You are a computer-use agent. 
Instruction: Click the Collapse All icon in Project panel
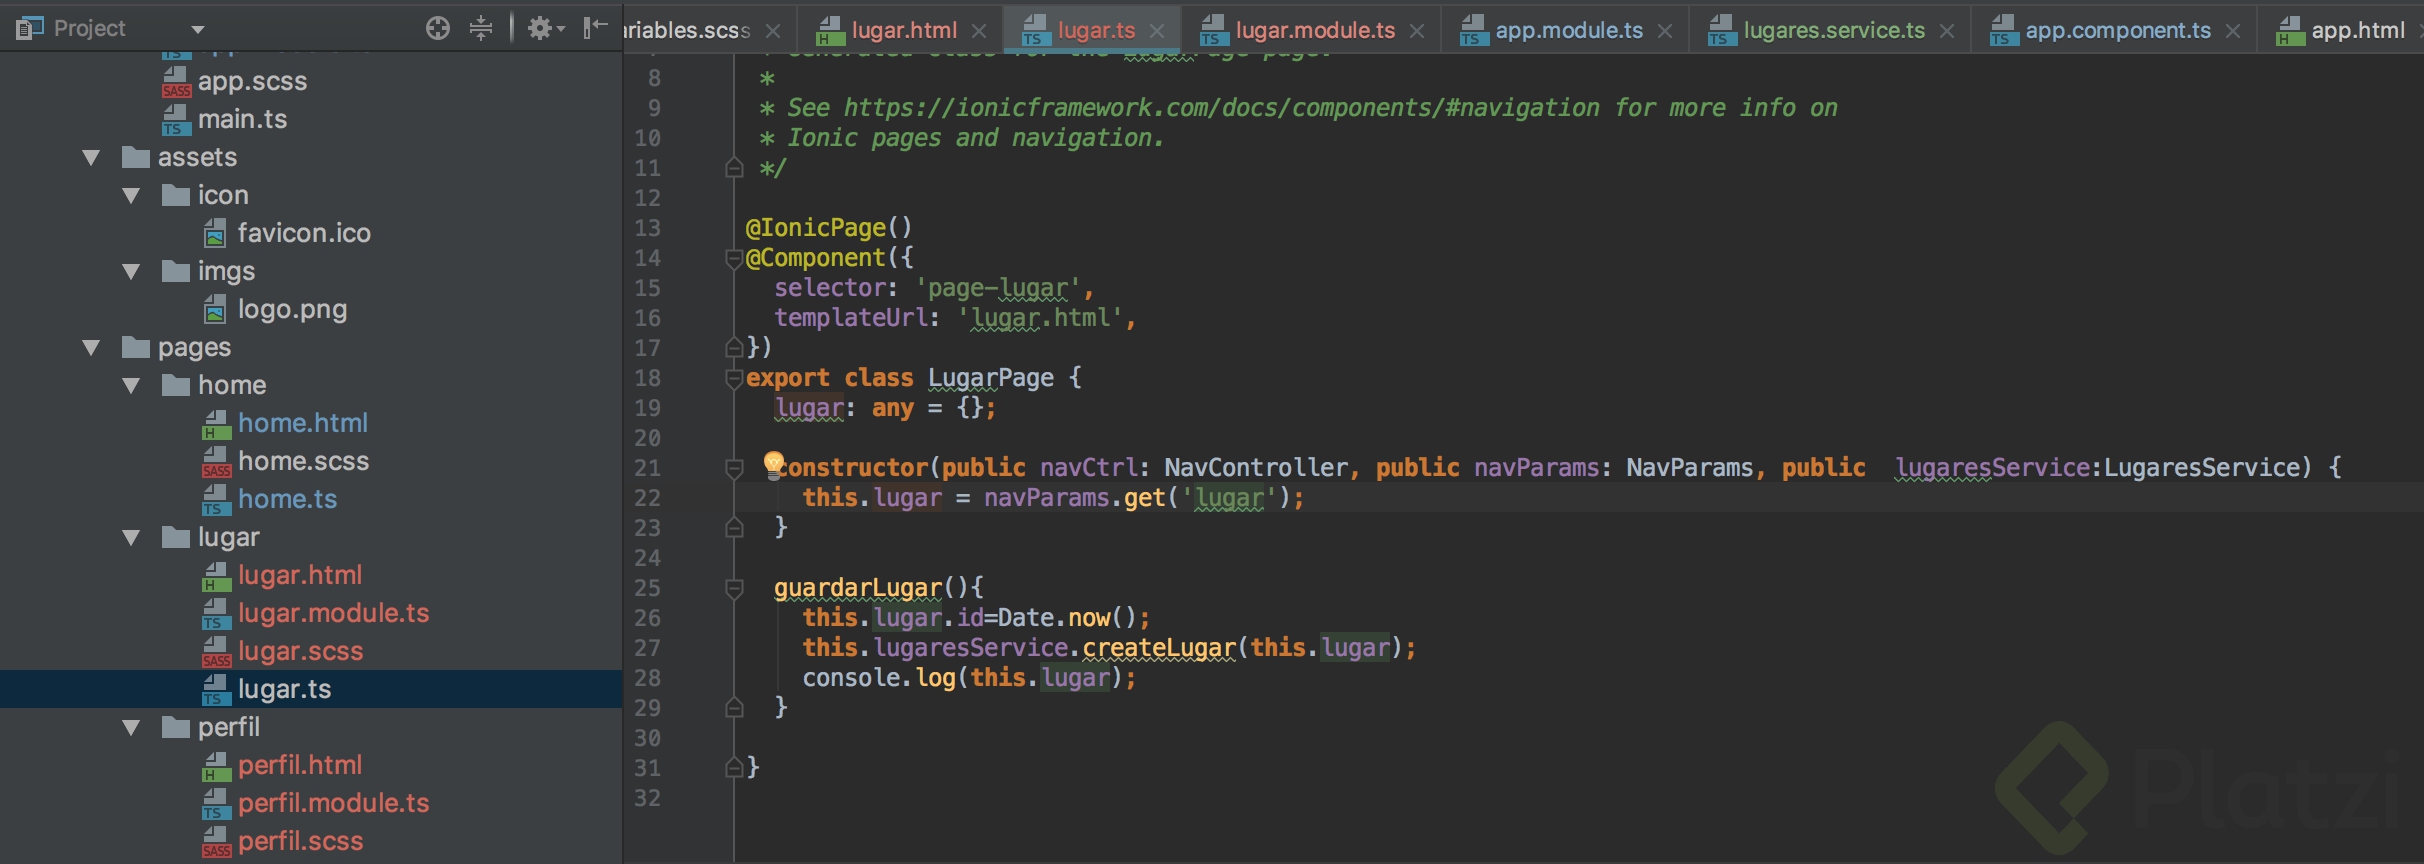(481, 28)
